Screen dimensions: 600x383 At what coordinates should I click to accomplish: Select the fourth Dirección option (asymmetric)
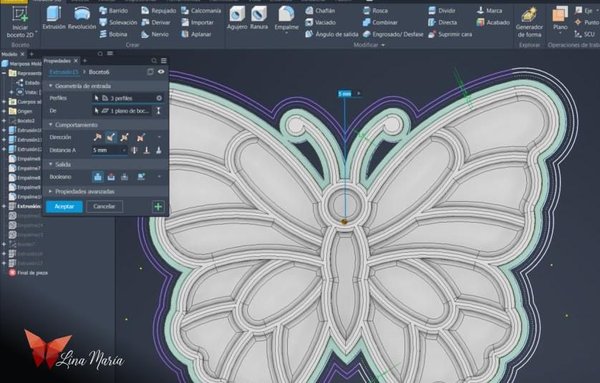point(140,137)
